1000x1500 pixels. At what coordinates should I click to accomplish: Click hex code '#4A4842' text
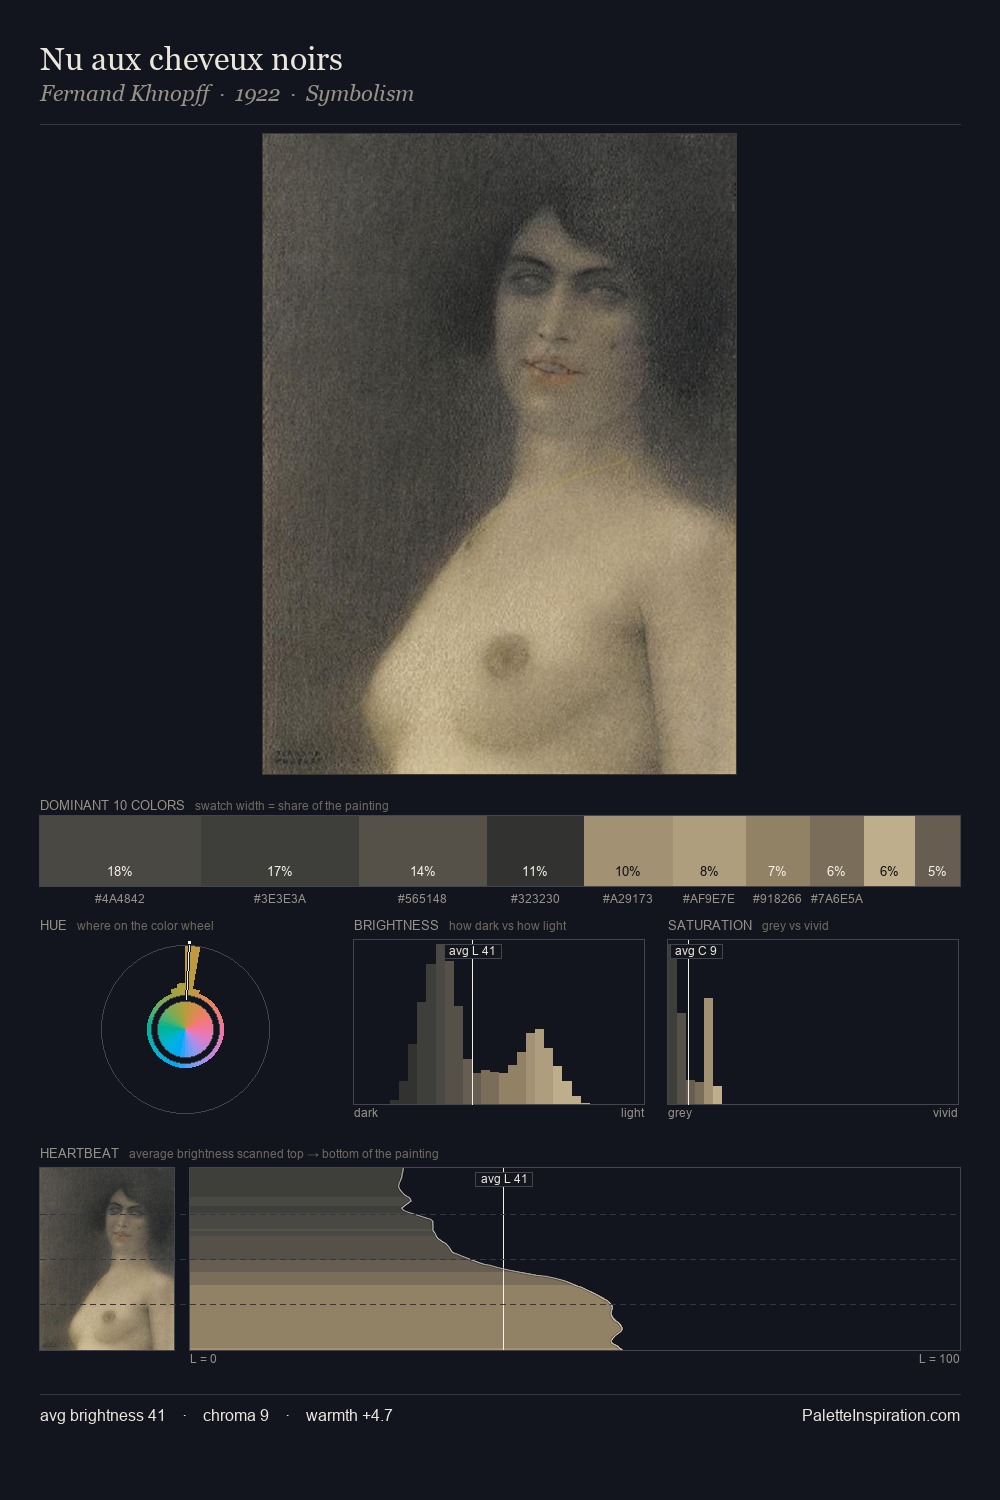point(120,899)
